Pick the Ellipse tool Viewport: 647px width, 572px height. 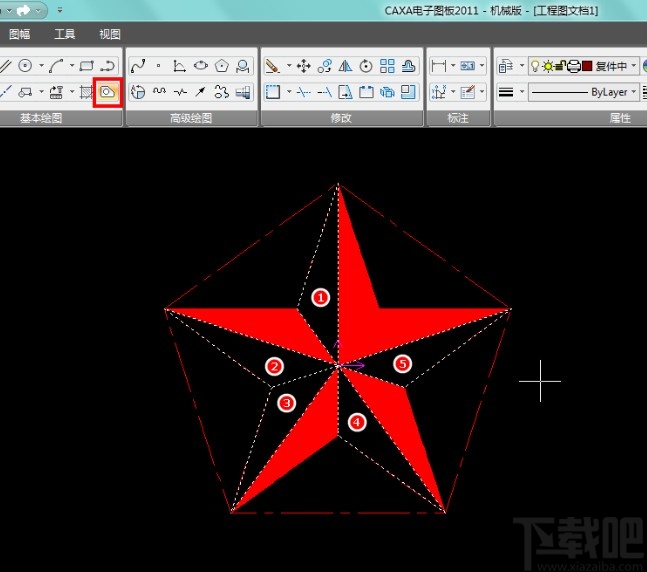click(x=201, y=66)
